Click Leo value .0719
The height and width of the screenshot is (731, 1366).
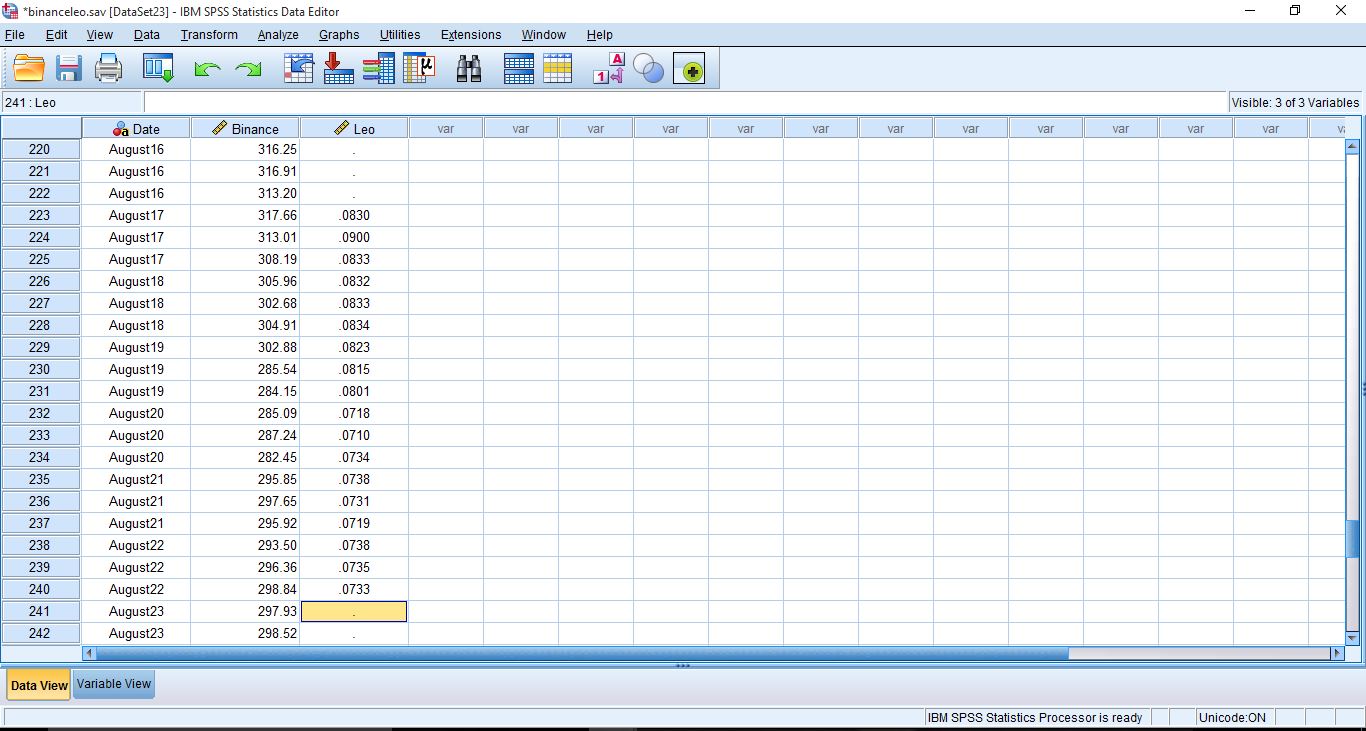354,523
